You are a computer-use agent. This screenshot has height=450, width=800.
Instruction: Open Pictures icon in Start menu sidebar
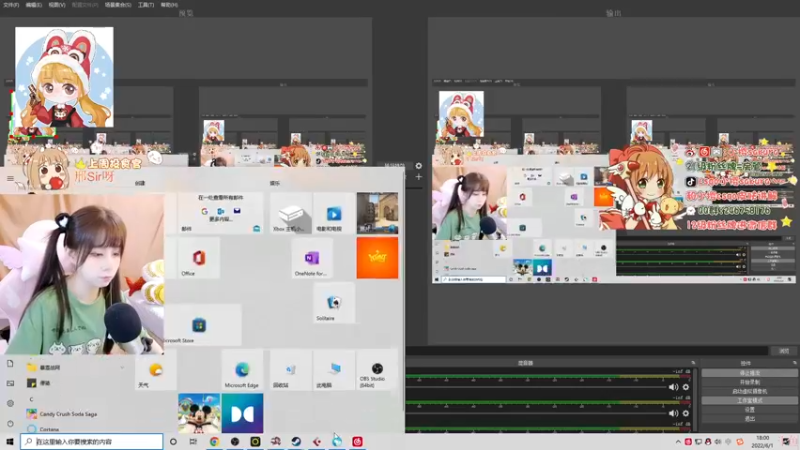(x=10, y=383)
